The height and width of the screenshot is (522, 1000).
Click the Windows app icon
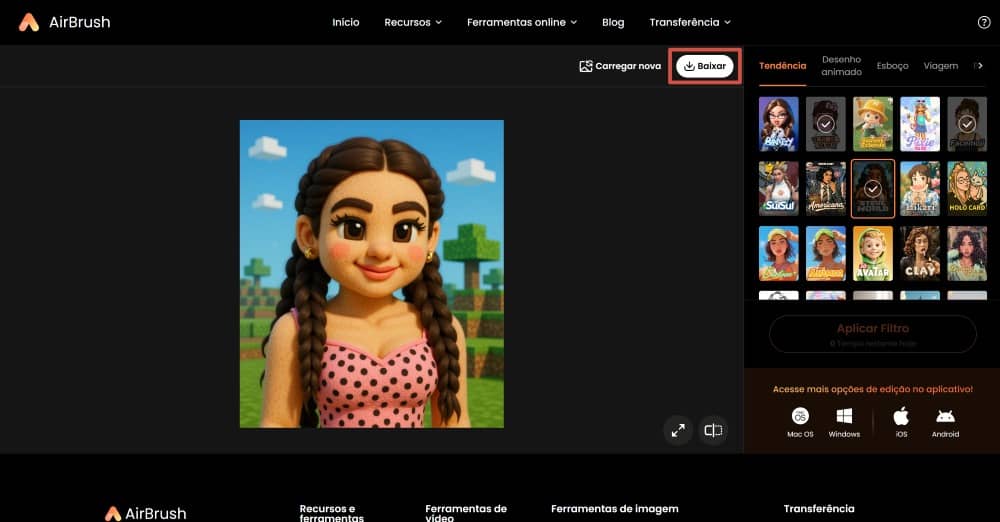click(x=844, y=421)
